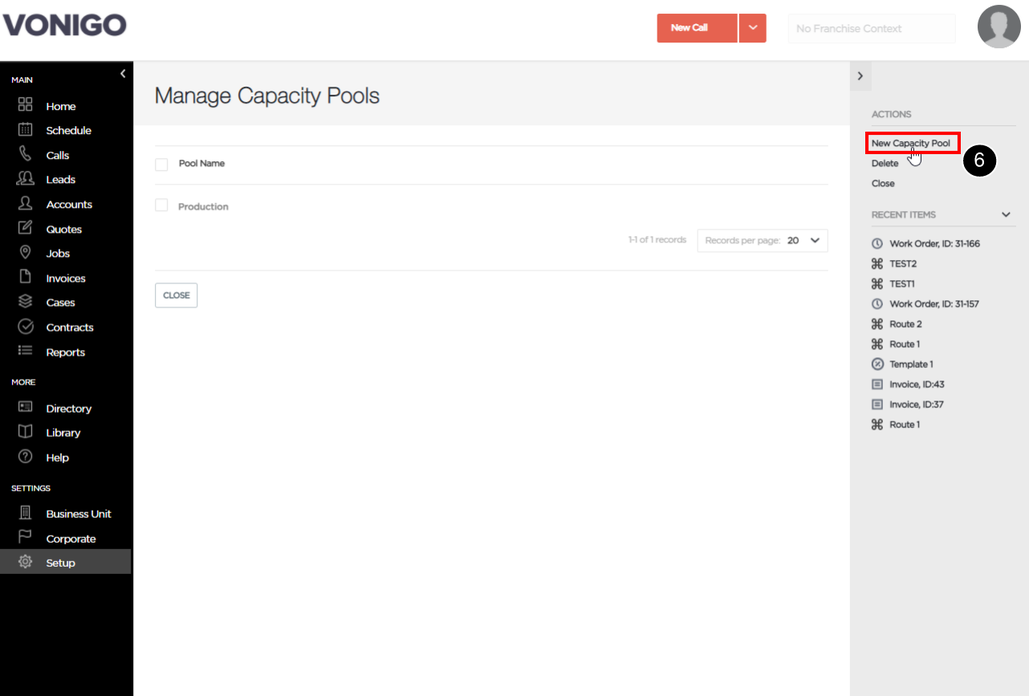Open the Schedule calendar icon
The image size is (1029, 696).
point(25,129)
